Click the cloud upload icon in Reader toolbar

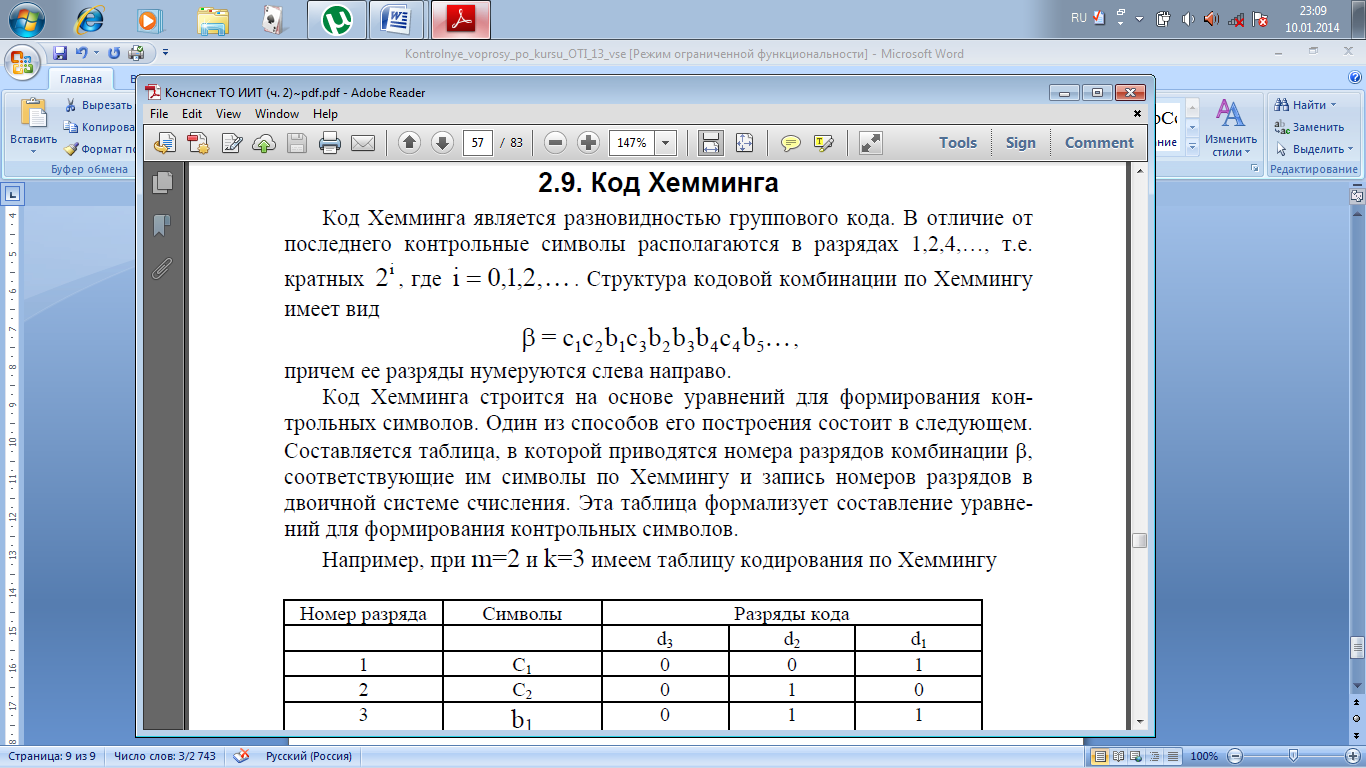[x=264, y=143]
